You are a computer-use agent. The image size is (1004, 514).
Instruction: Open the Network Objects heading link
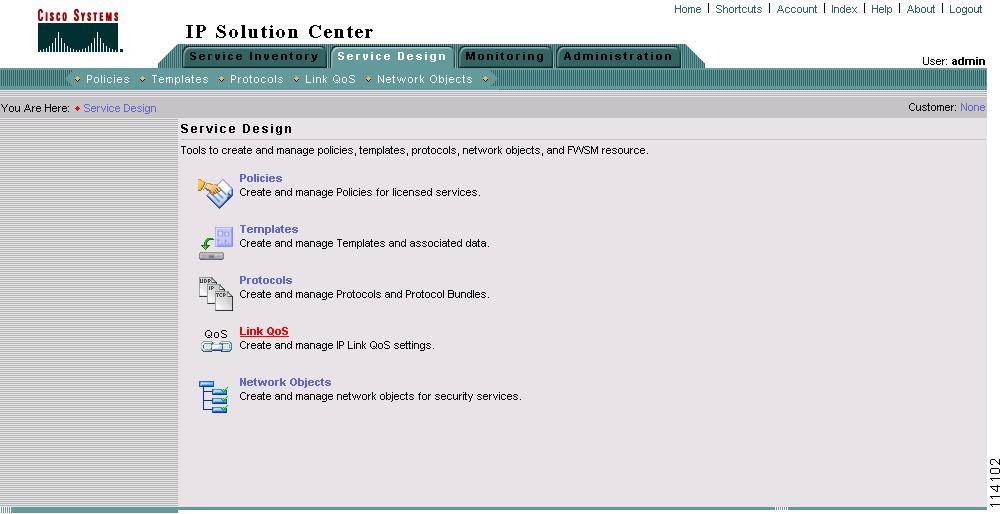coord(285,382)
